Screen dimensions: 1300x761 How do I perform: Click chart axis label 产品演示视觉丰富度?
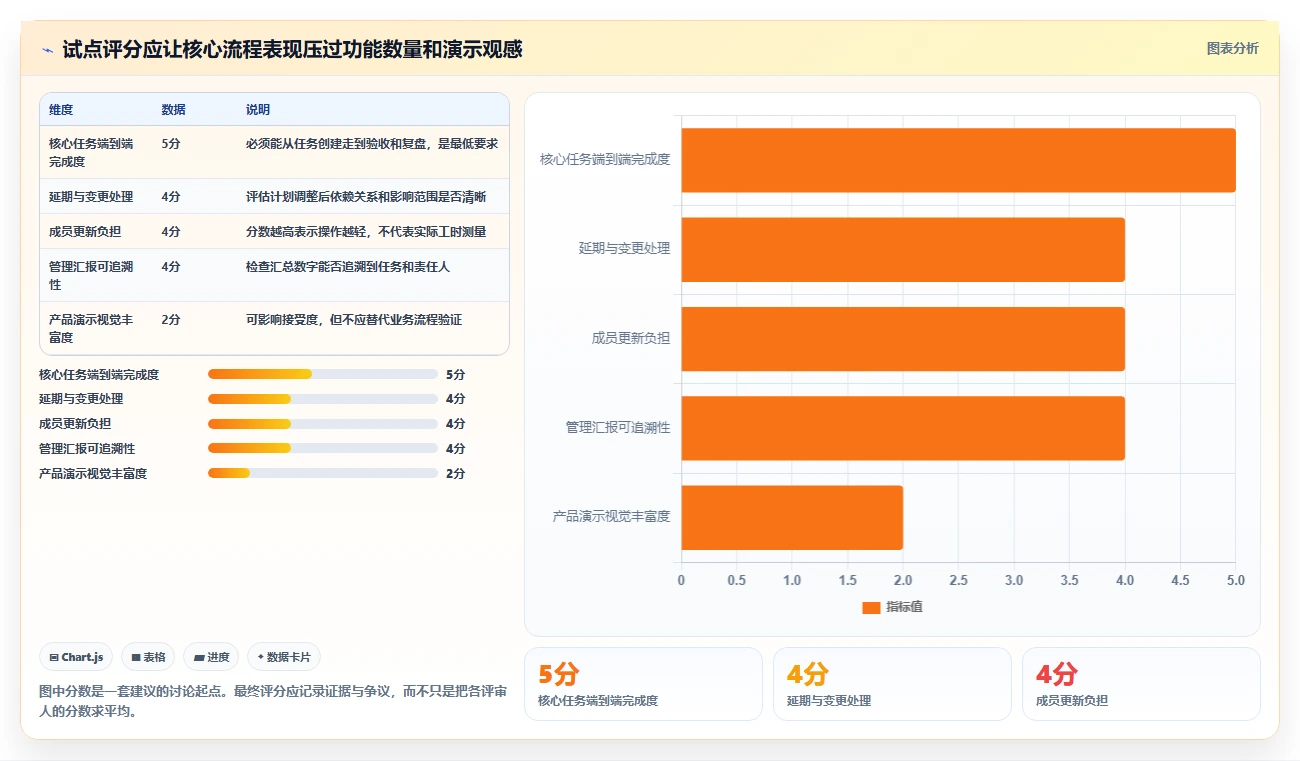pyautogui.click(x=611, y=517)
